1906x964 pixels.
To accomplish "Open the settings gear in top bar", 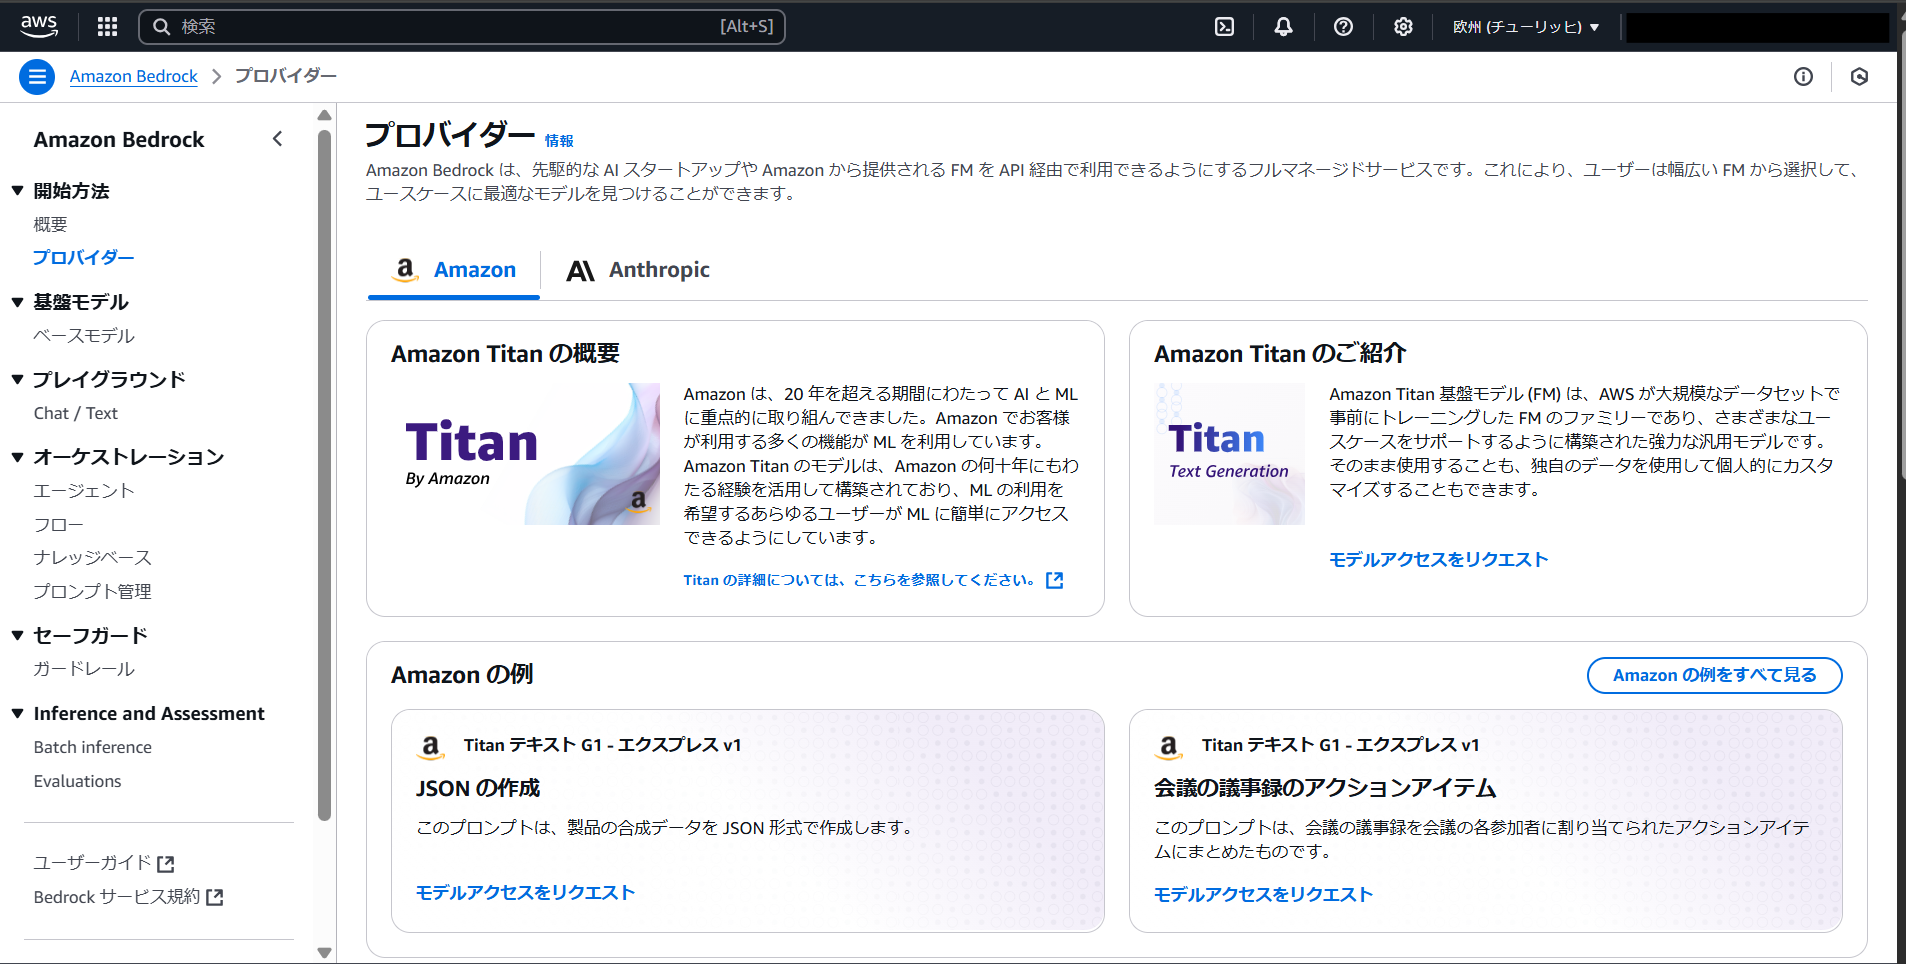I will (x=1403, y=27).
